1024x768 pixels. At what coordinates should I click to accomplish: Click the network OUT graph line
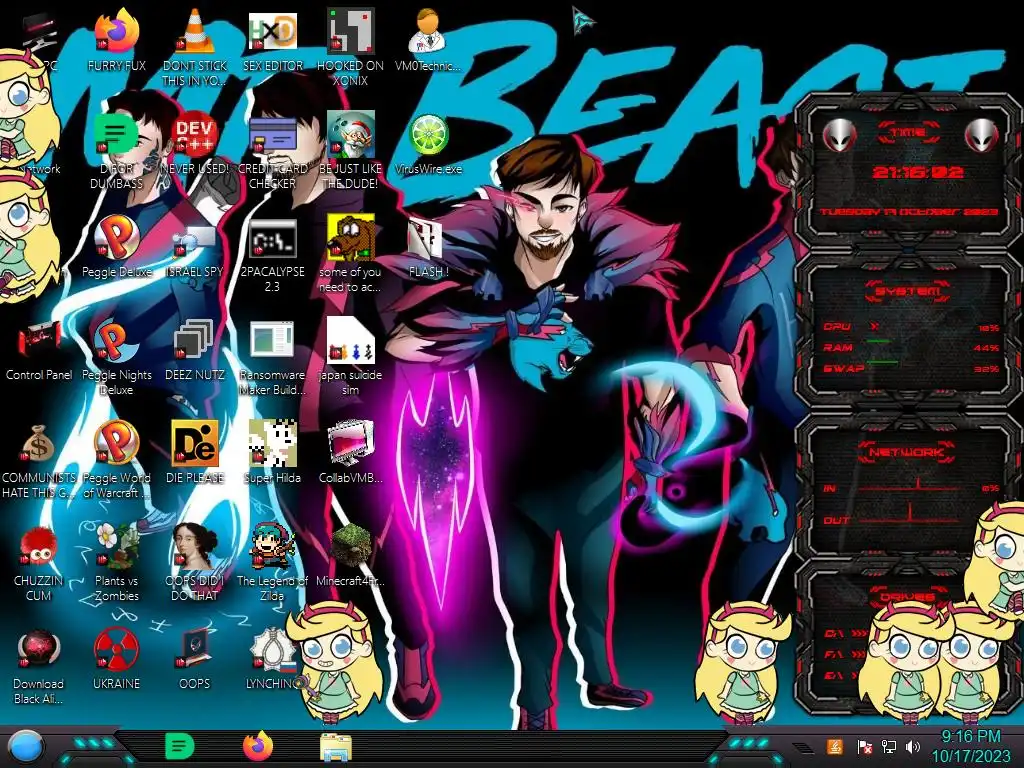click(910, 515)
